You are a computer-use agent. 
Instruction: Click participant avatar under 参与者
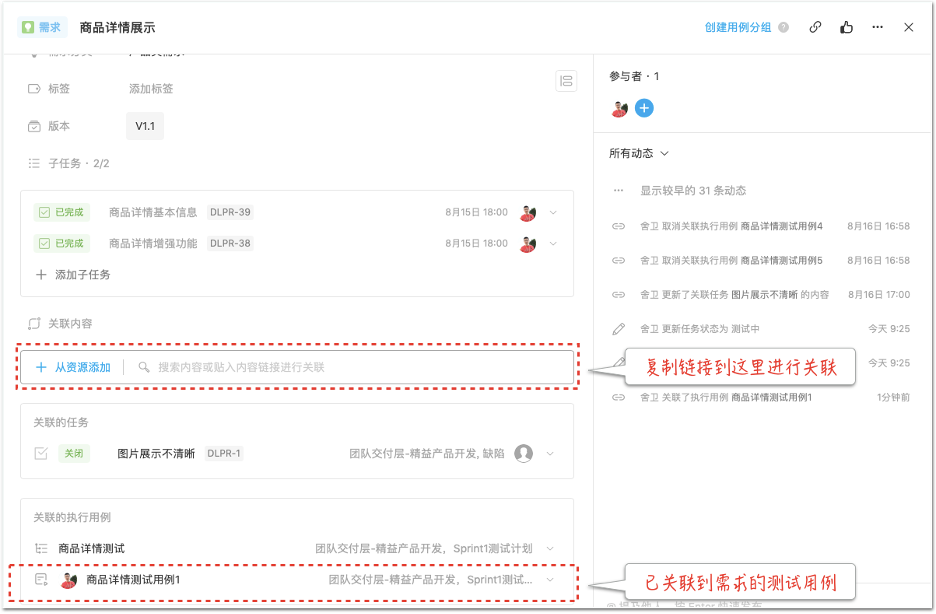coord(620,109)
